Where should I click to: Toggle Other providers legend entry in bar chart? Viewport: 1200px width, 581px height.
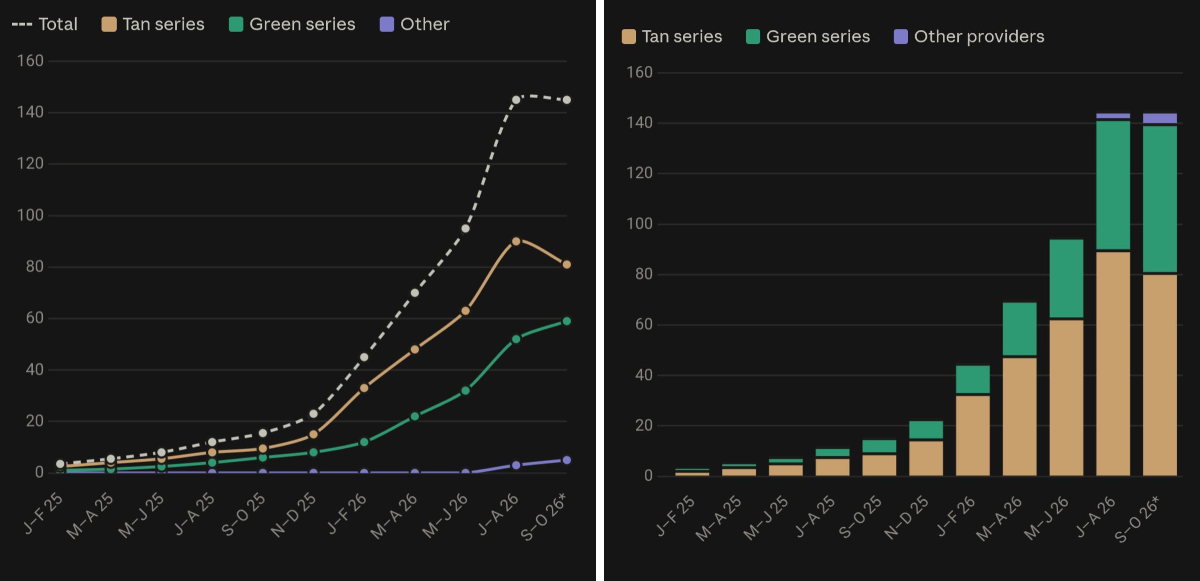click(x=968, y=37)
